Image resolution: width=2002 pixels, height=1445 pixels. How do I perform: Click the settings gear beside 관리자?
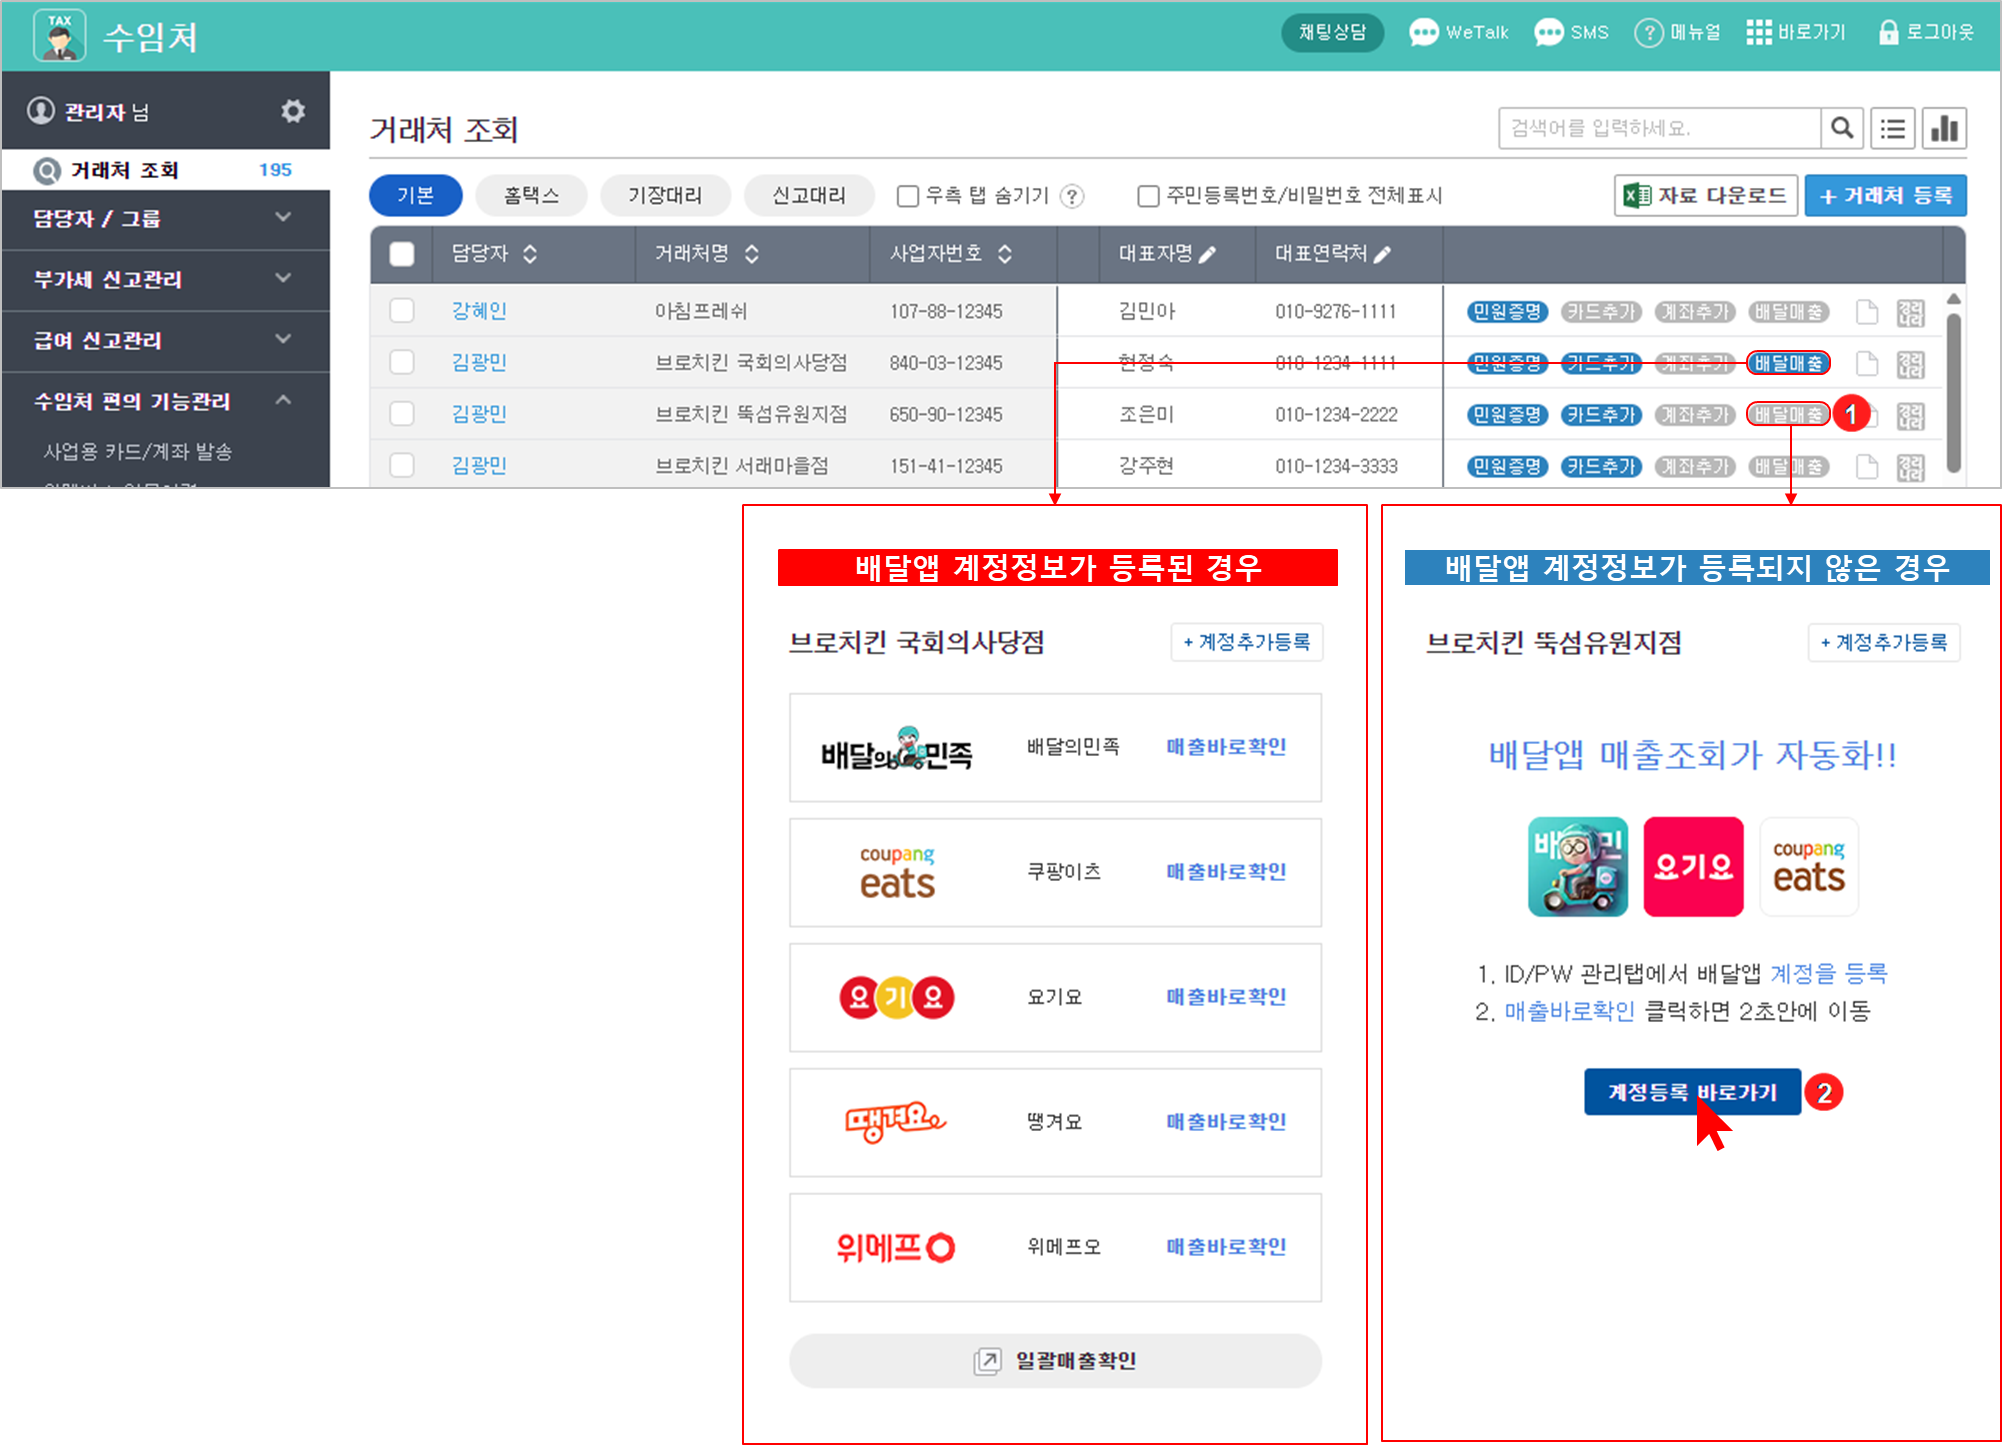[x=292, y=111]
